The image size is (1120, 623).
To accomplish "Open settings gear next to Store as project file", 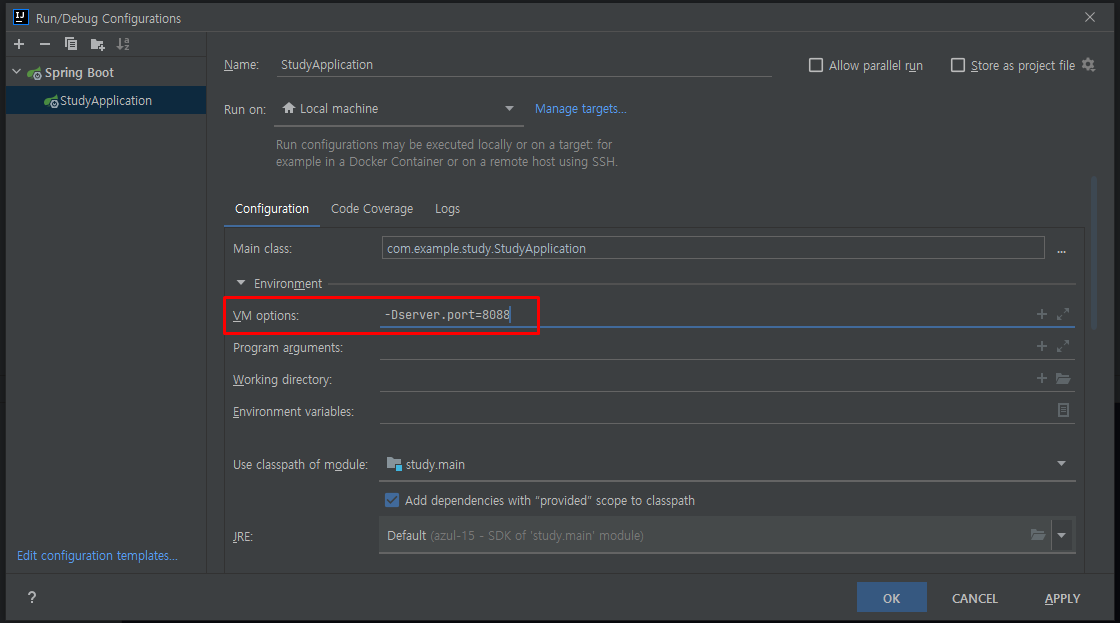I will point(1089,65).
